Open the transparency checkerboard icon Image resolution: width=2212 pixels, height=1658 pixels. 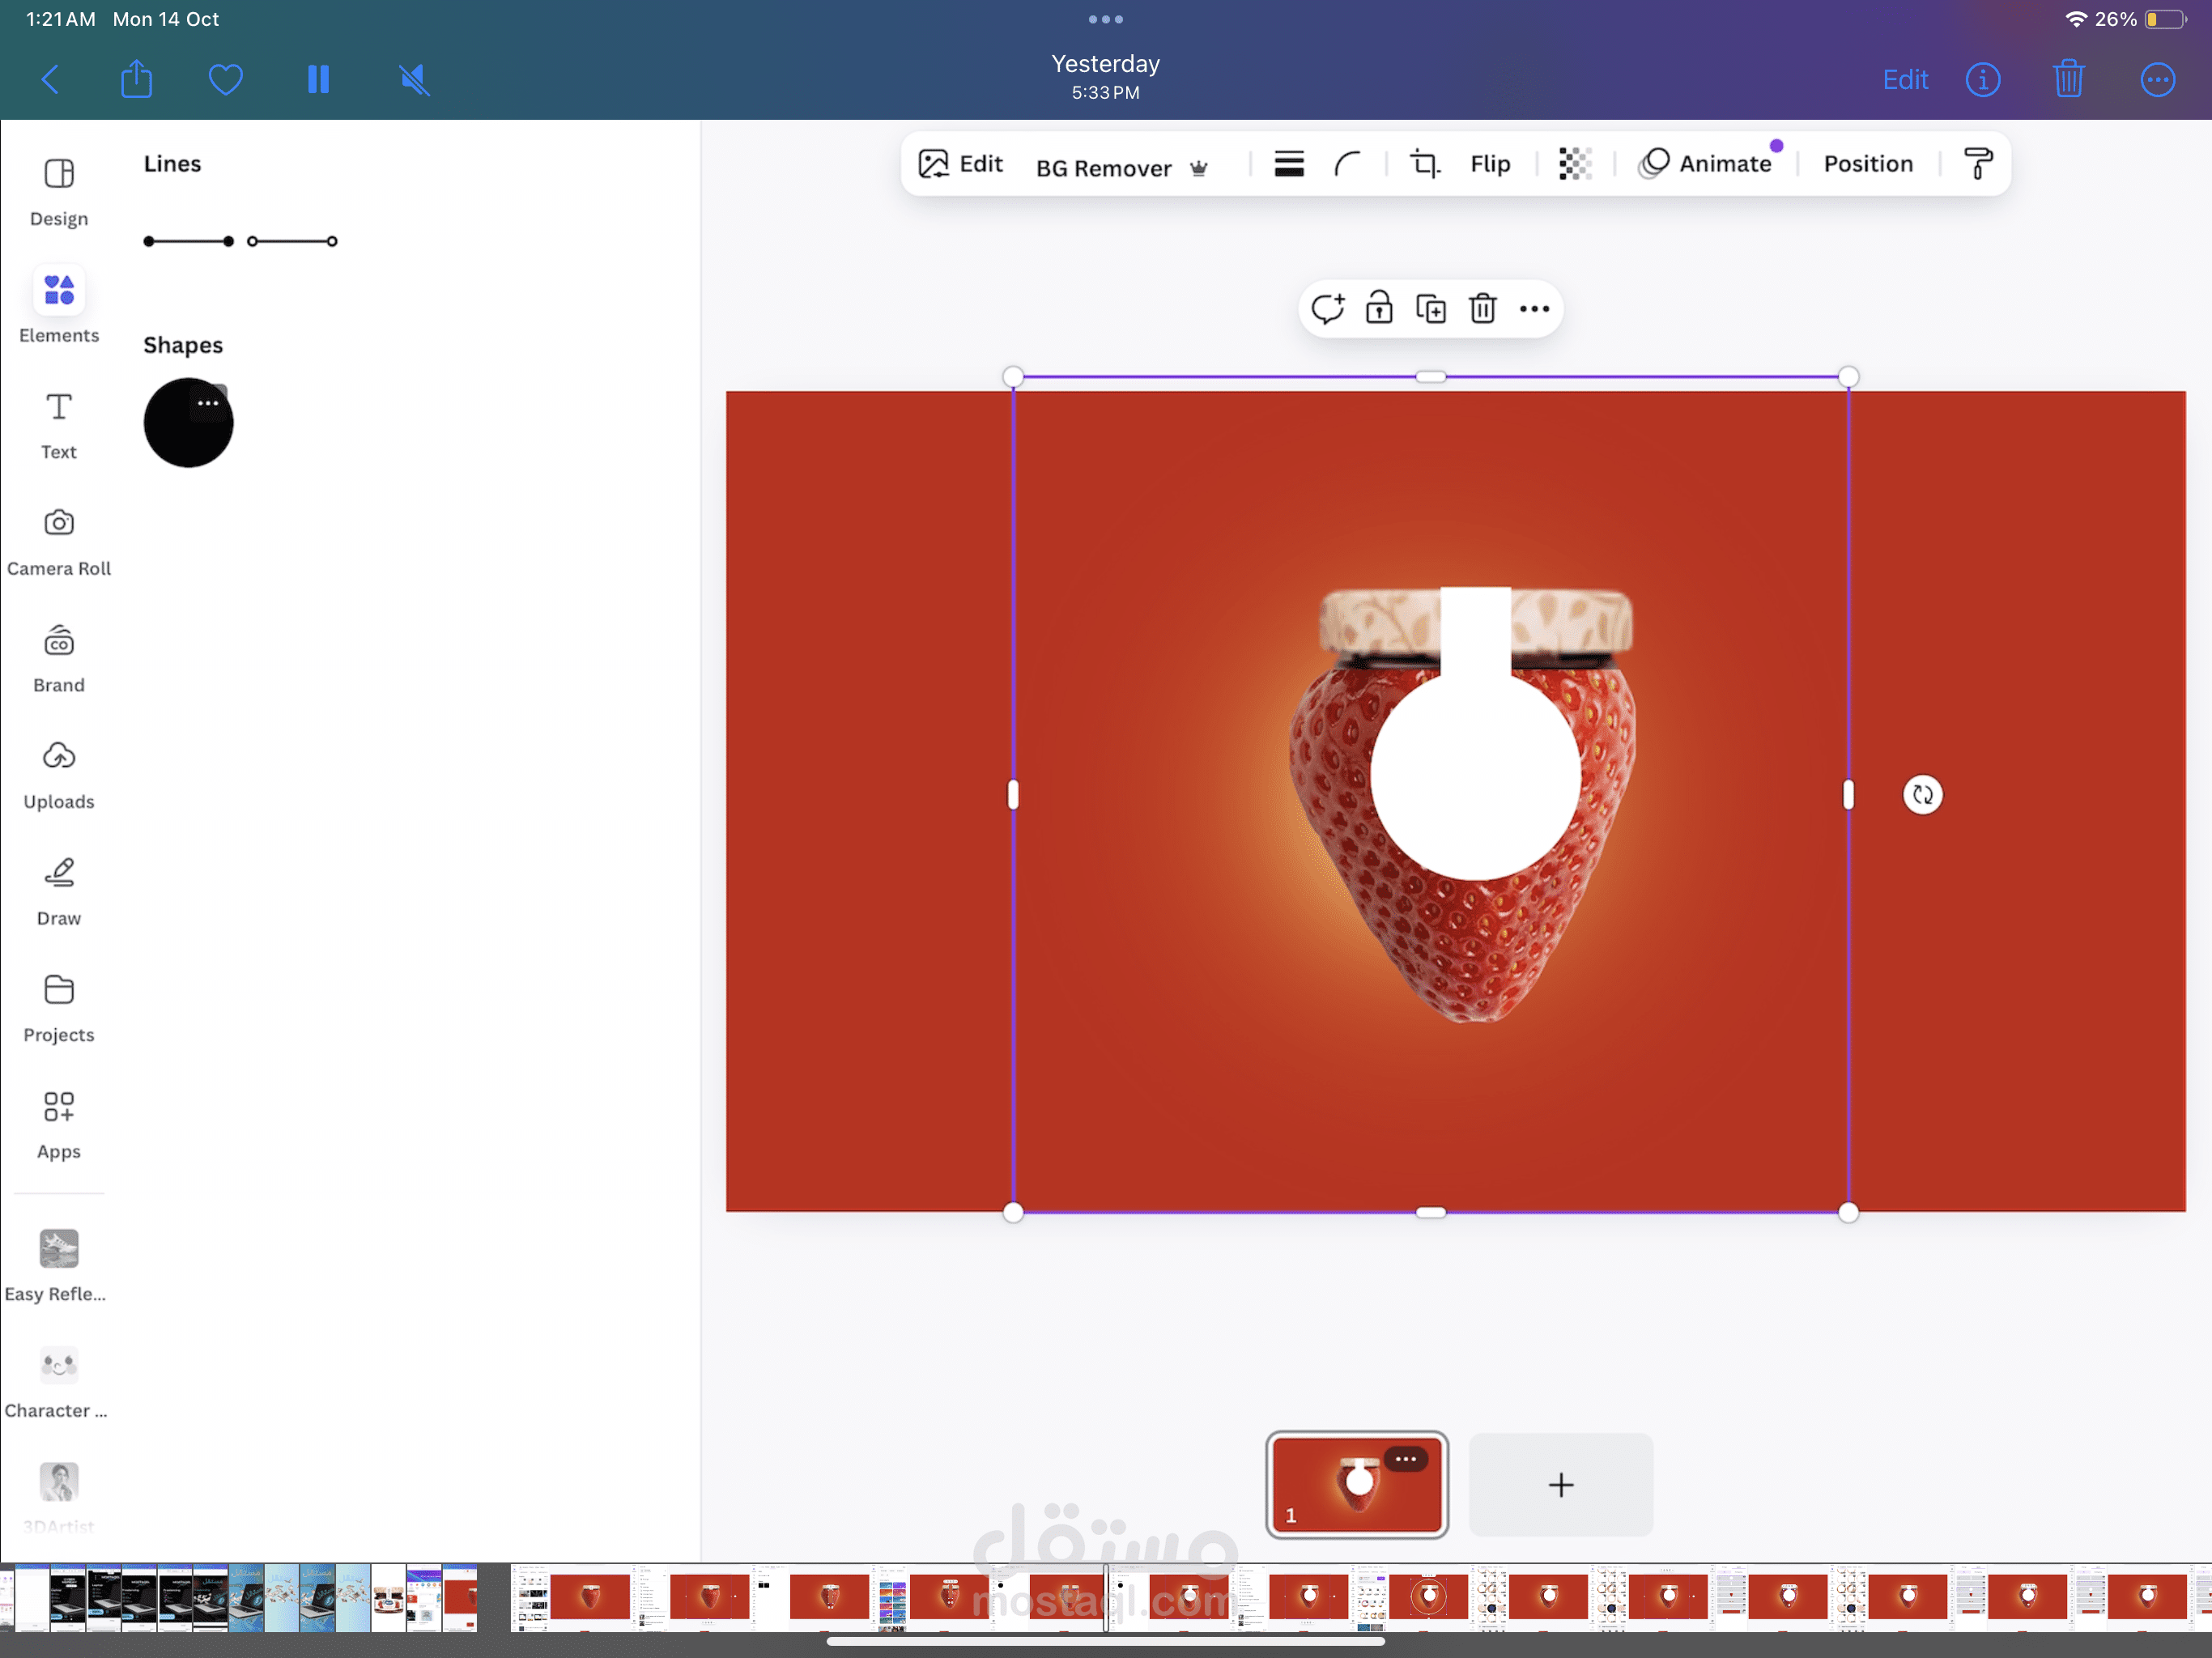pos(1575,163)
